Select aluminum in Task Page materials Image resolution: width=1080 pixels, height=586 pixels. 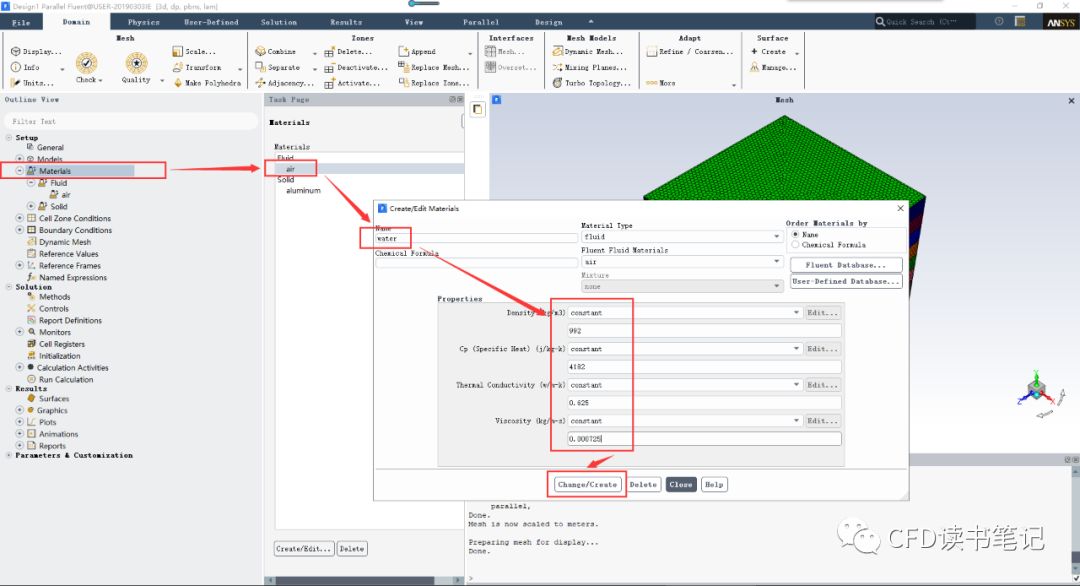coord(303,191)
